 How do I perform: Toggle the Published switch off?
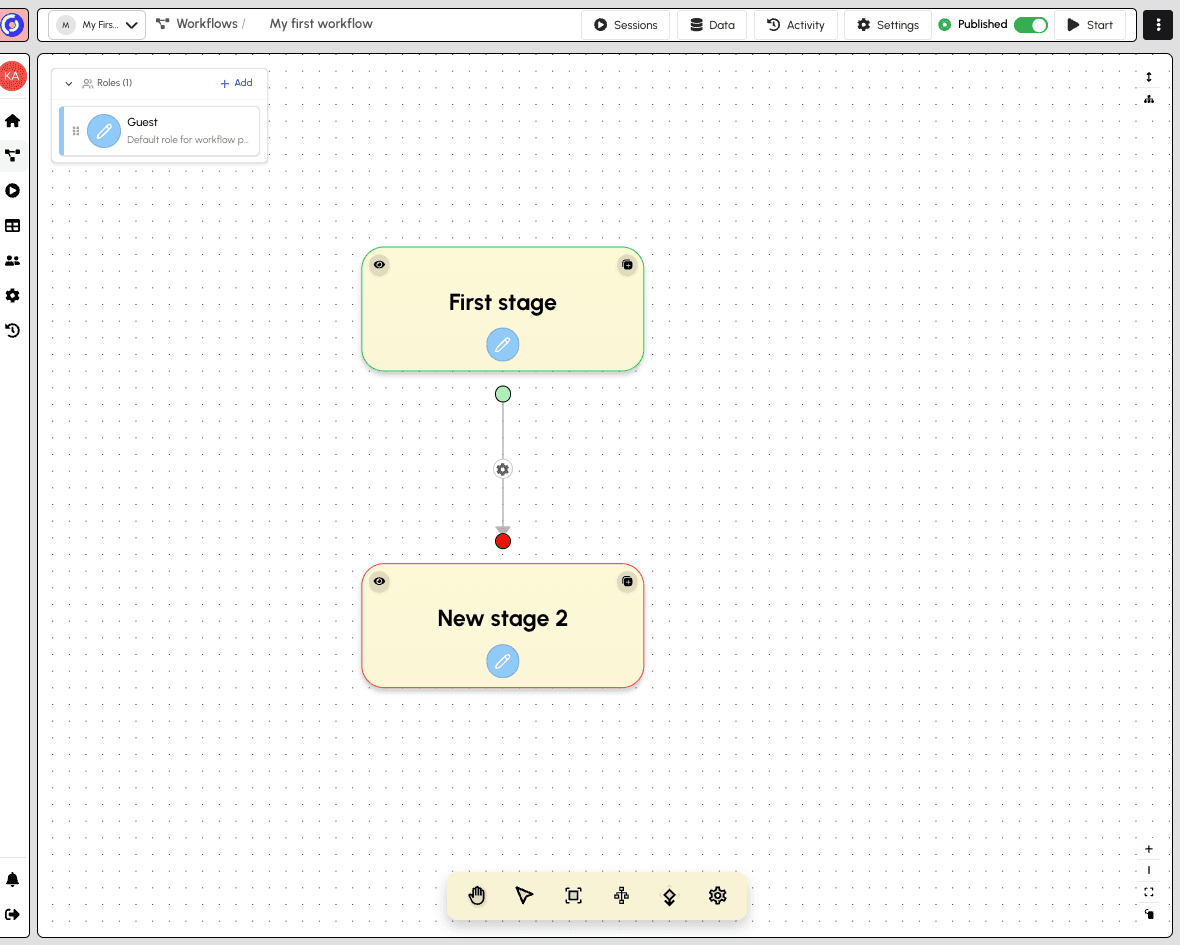pos(1031,24)
